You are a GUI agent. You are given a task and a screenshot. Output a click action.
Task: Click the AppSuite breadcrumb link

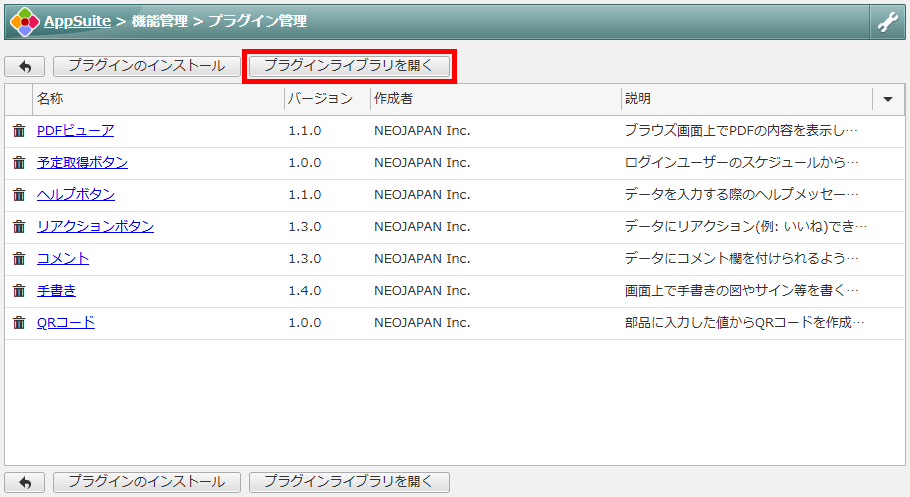tap(77, 21)
